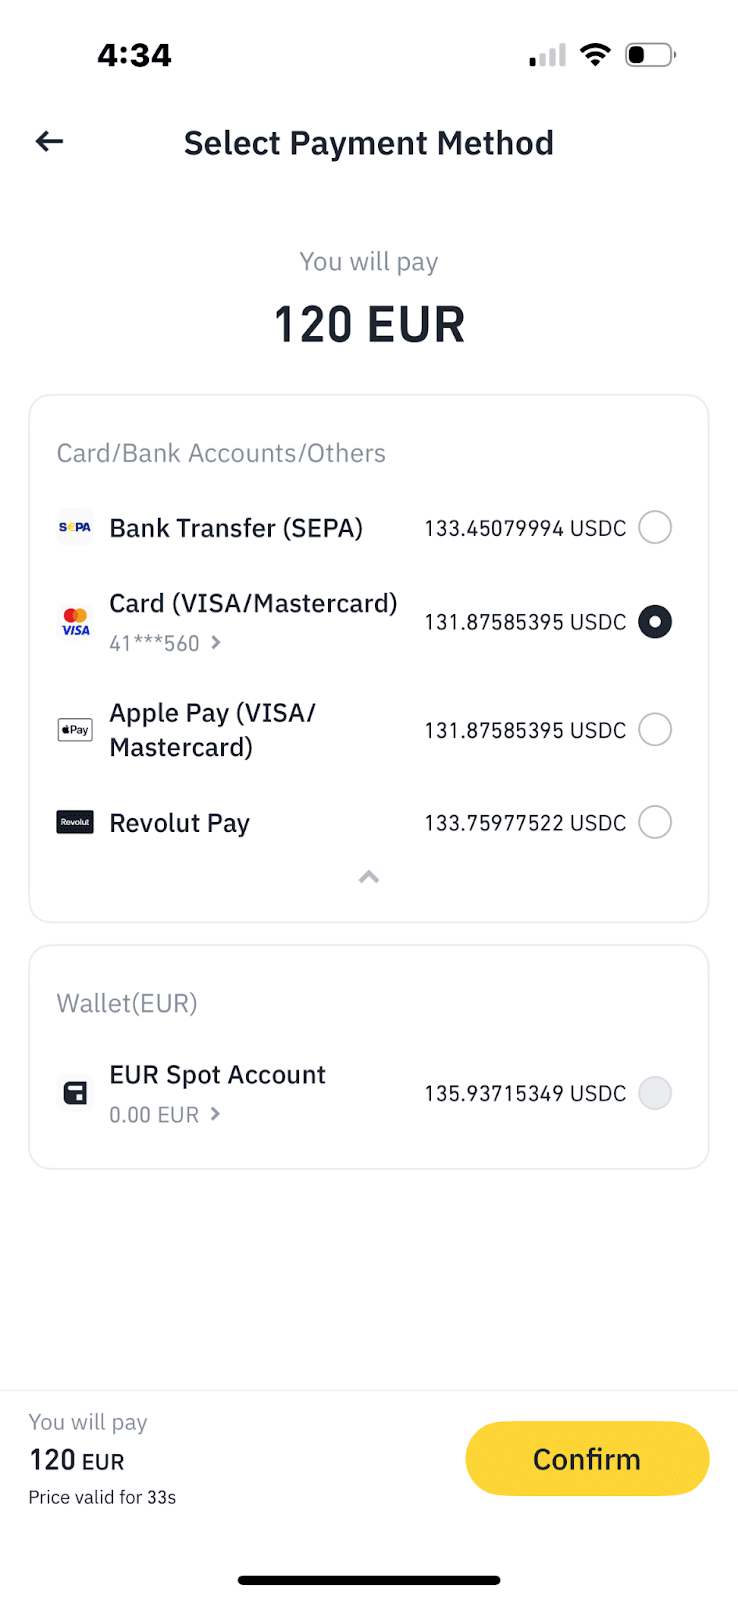The width and height of the screenshot is (738, 1600).
Task: Tap the Apple Pay logo icon
Action: pos(75,730)
